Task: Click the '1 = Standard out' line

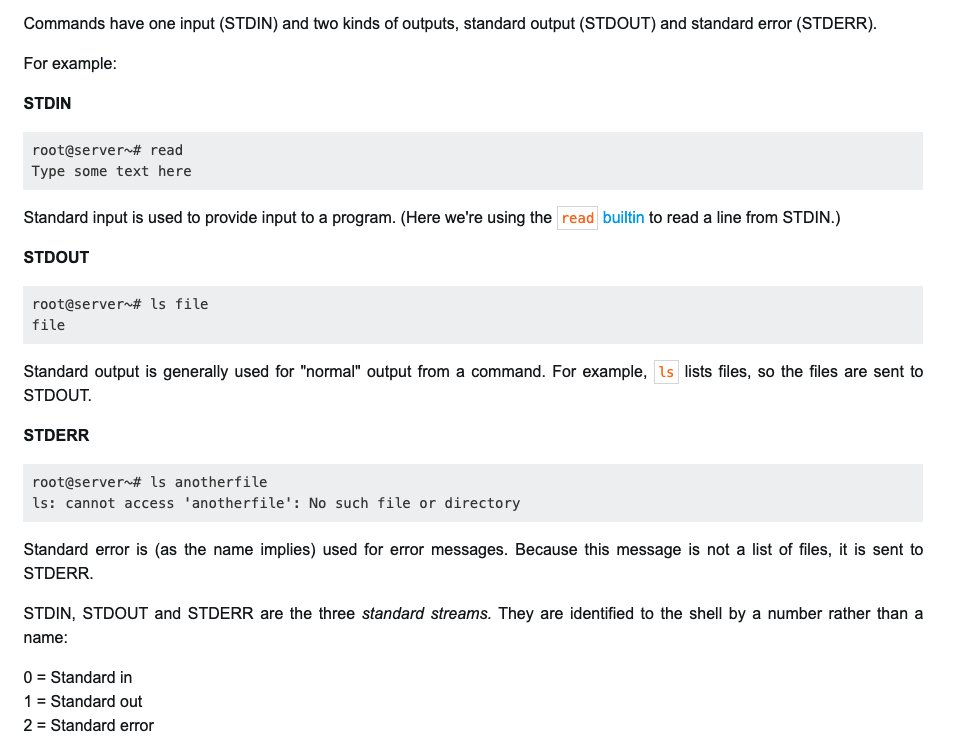Action: [83, 701]
